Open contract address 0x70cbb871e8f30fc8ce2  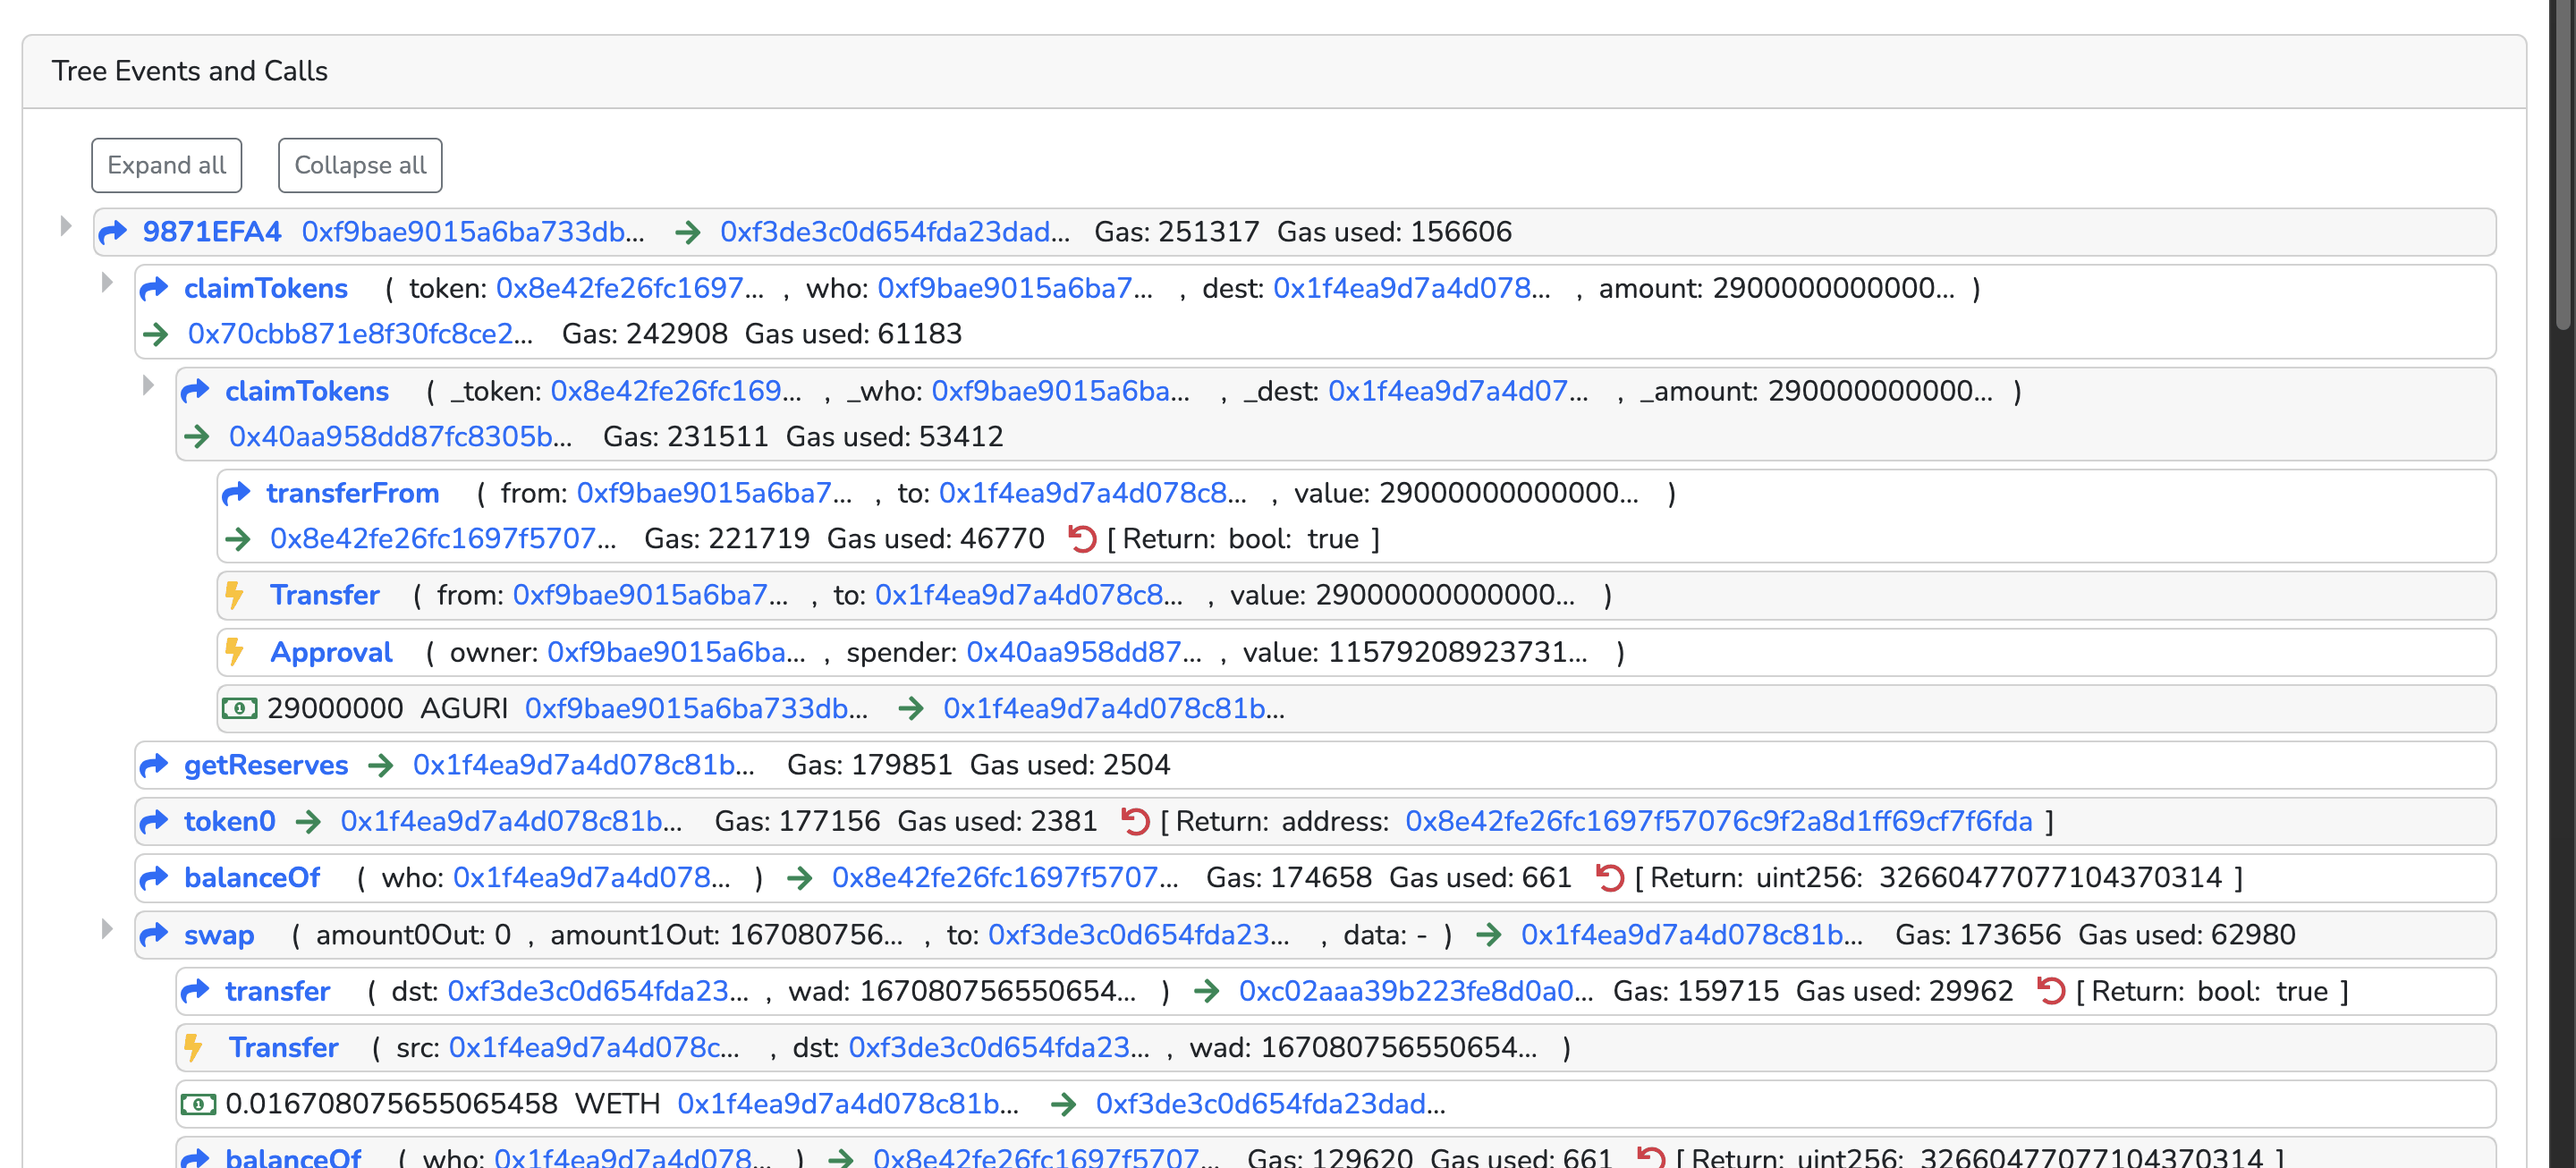(360, 334)
